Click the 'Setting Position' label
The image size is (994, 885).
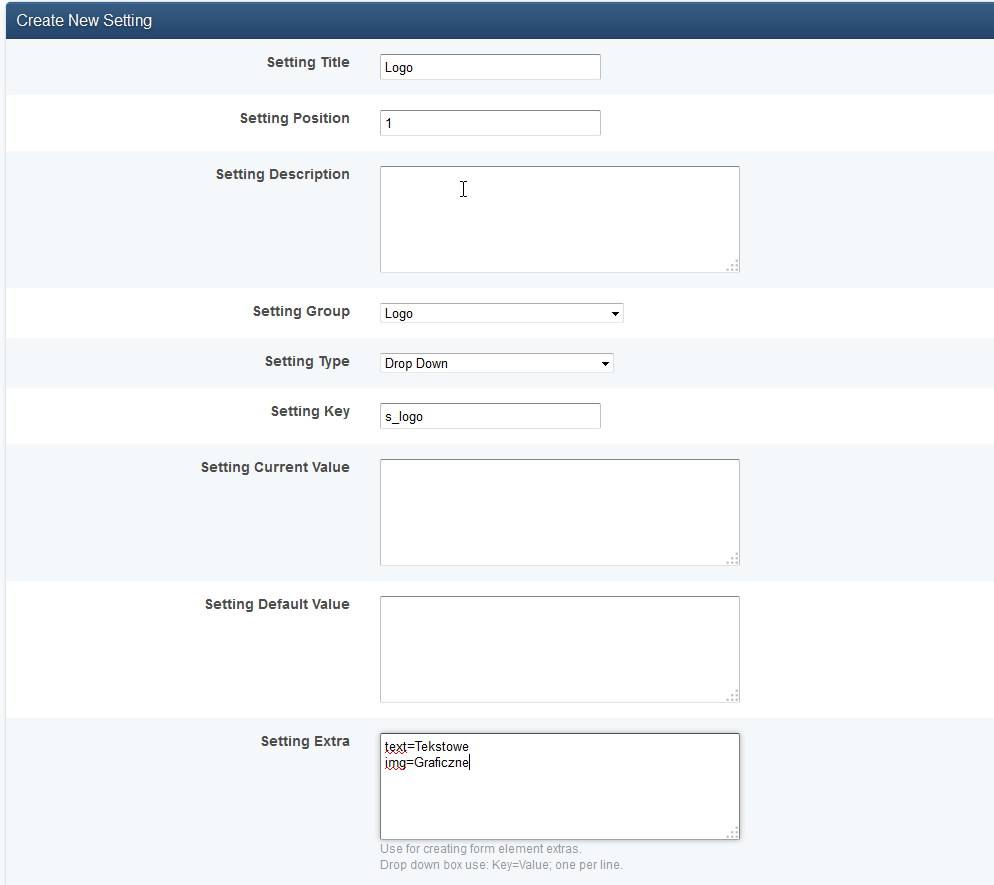[294, 118]
